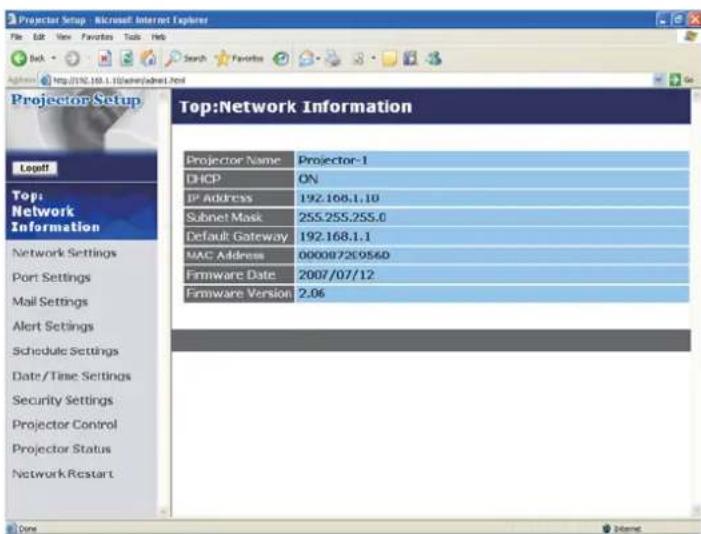Click the sidebar frame scroll up arrow
This screenshot has width=701, height=534.
tap(164, 94)
